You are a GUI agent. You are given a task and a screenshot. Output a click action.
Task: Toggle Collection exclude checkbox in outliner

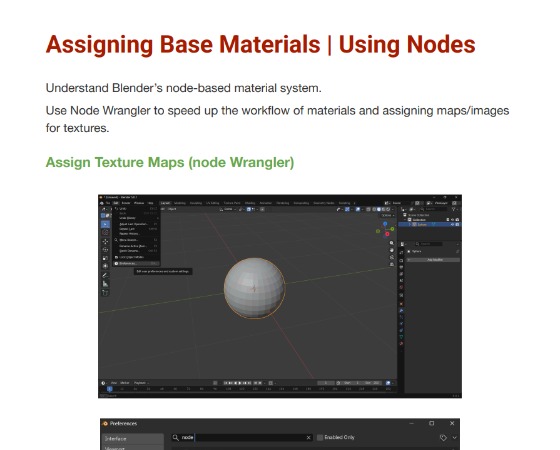(448, 220)
